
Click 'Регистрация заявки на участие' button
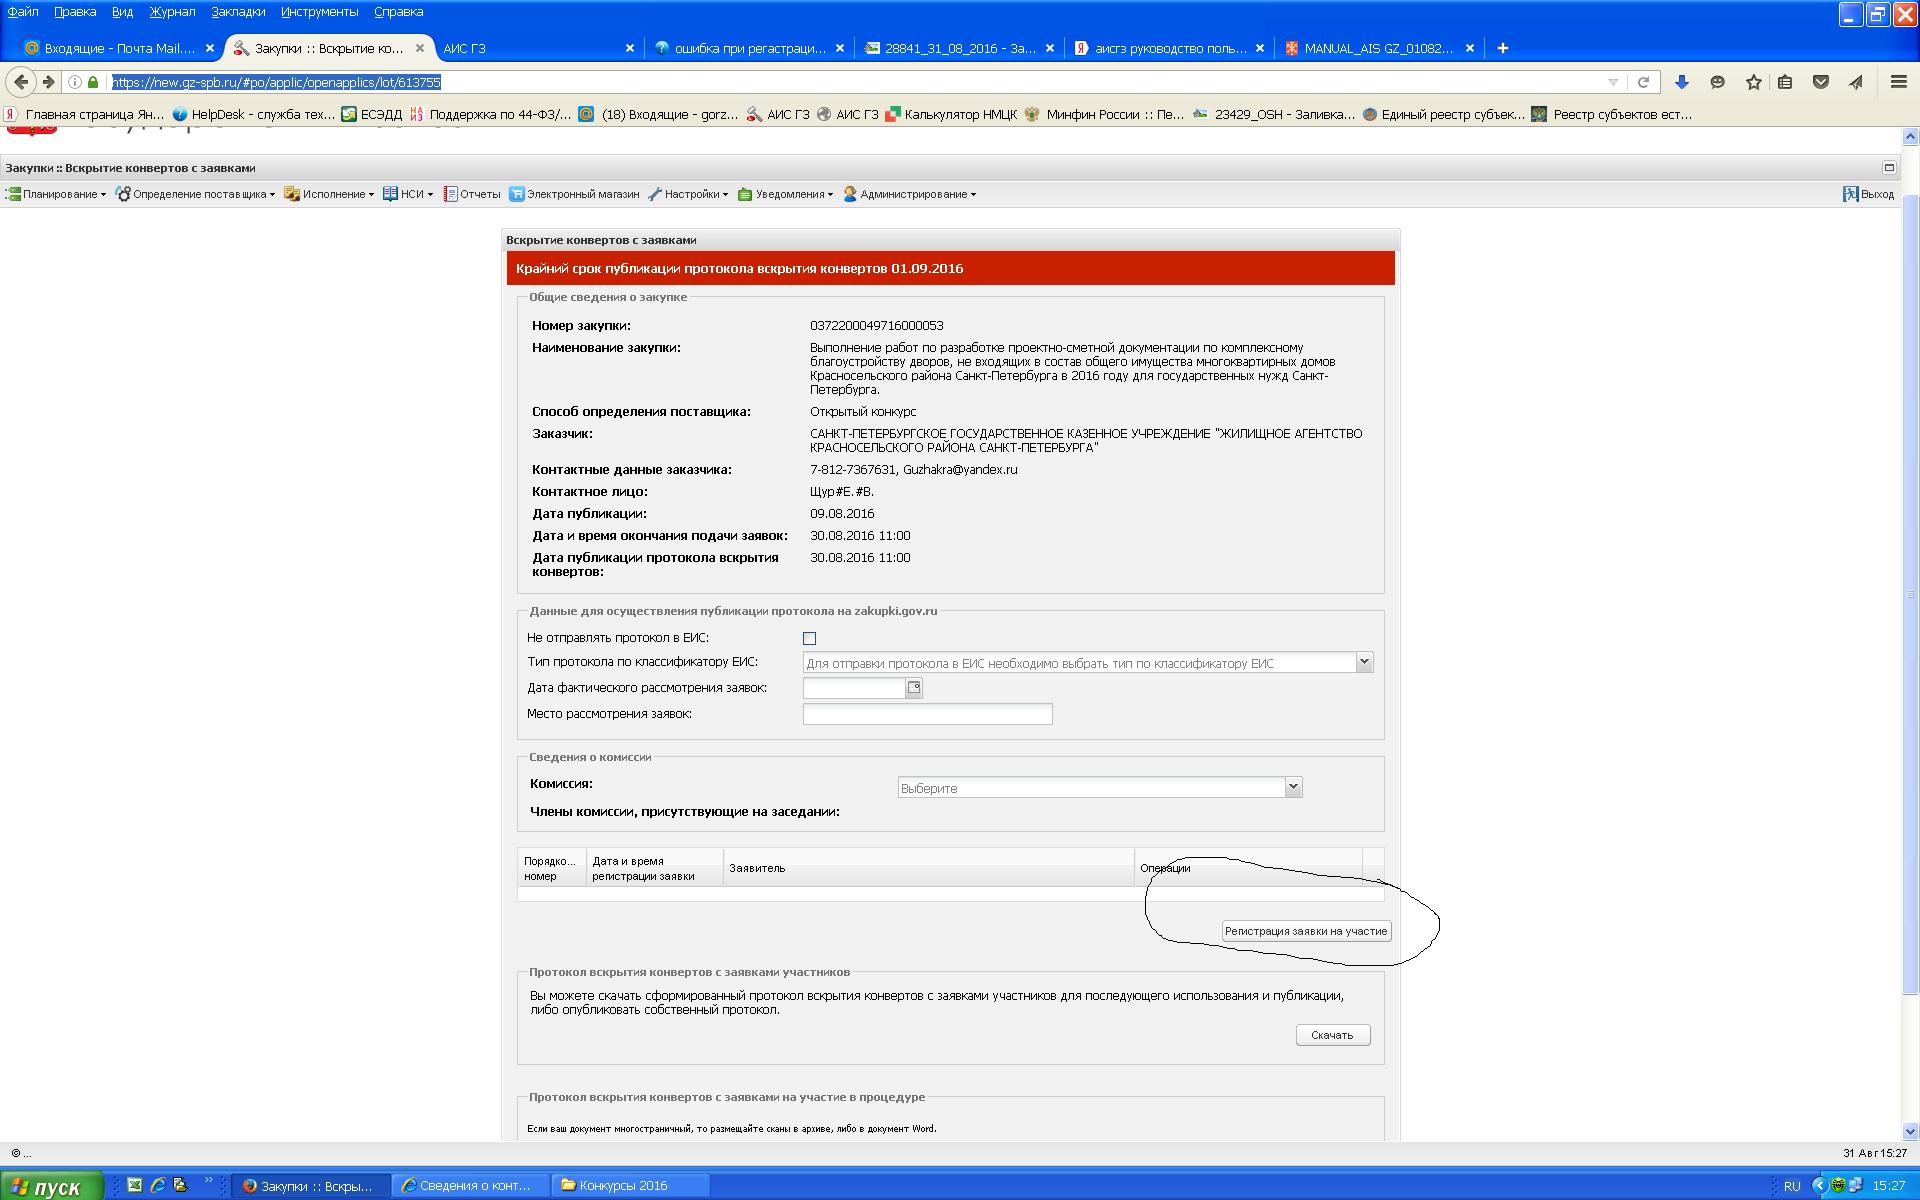pyautogui.click(x=1306, y=931)
